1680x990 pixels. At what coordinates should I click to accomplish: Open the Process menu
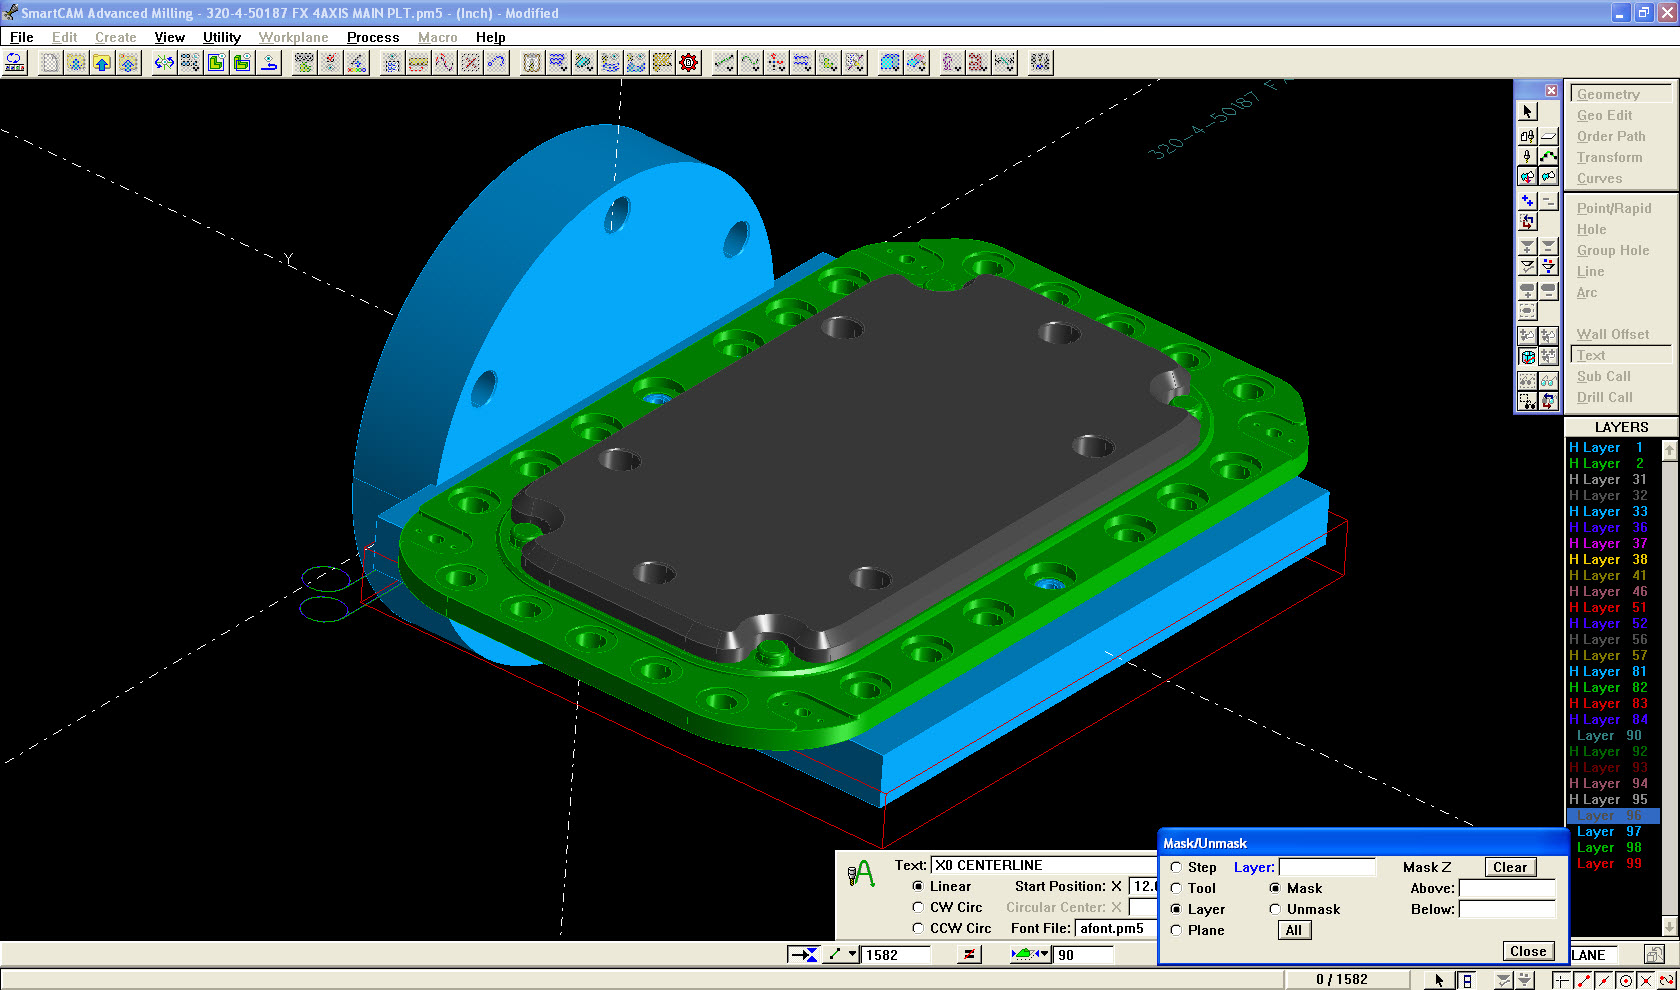coord(372,37)
